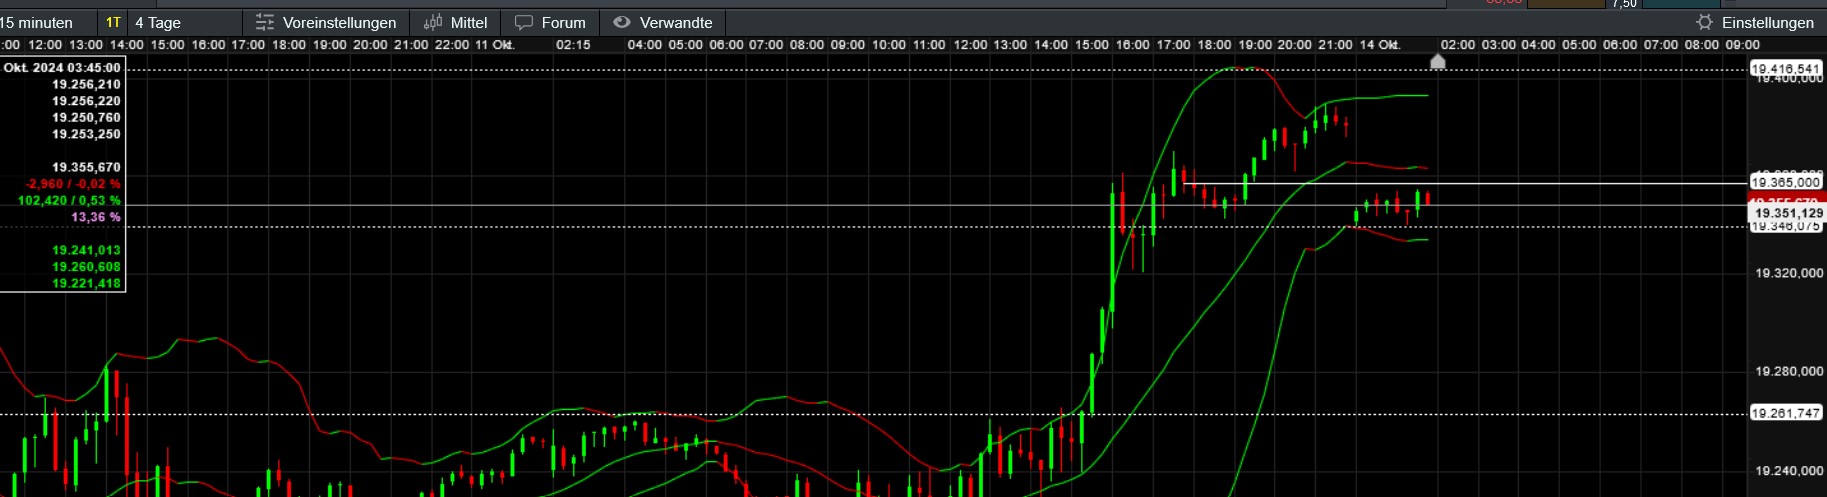Click the eye icon next to Verwandte
This screenshot has height=497, width=1827.
tap(622, 22)
